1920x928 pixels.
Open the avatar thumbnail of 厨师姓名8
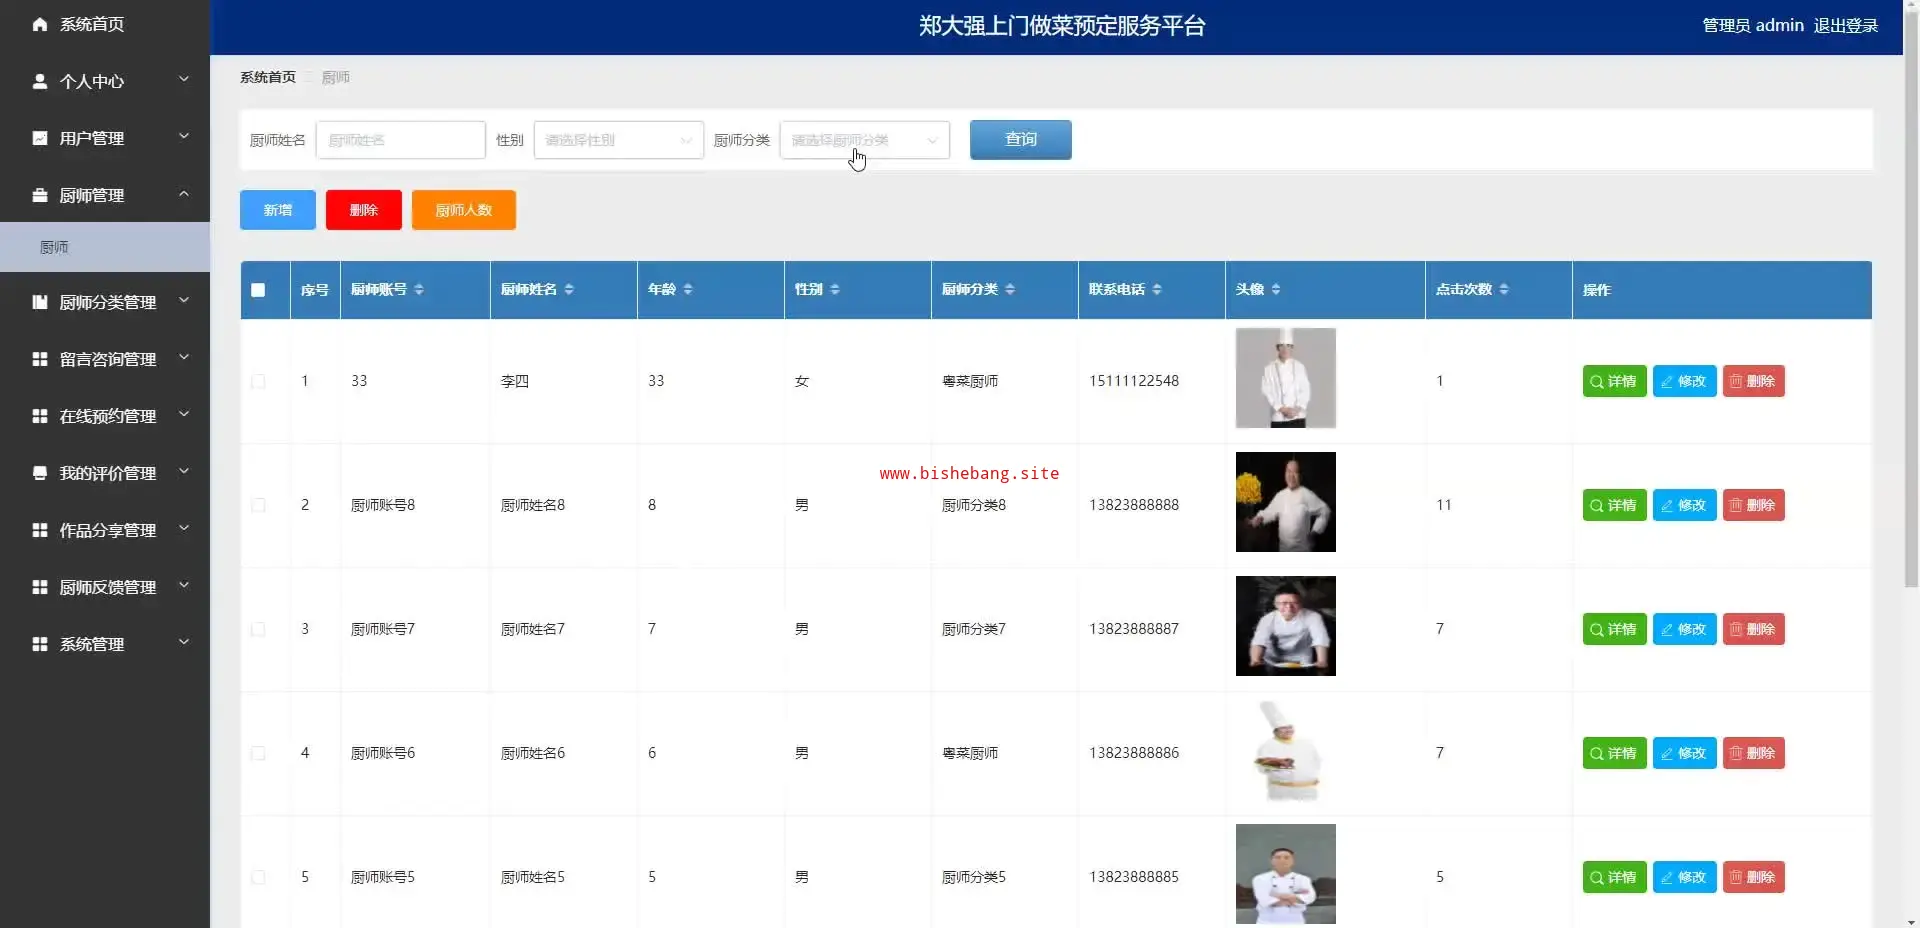tap(1286, 502)
